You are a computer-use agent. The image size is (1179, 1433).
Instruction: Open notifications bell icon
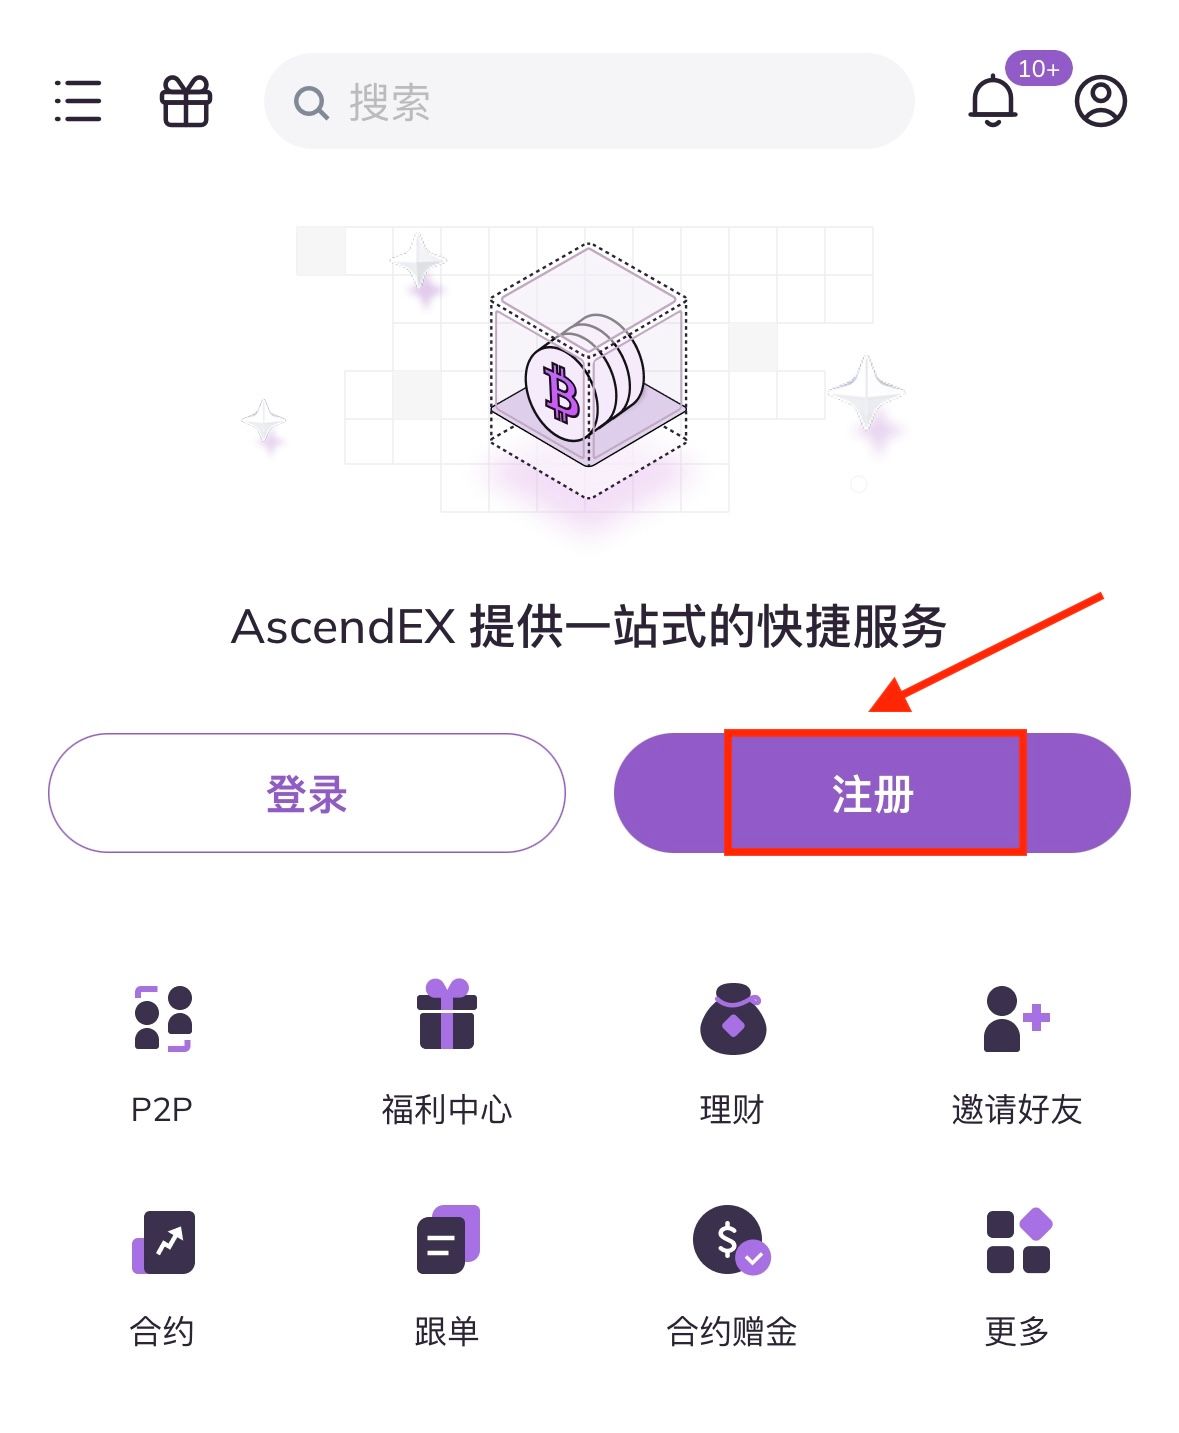(x=993, y=100)
